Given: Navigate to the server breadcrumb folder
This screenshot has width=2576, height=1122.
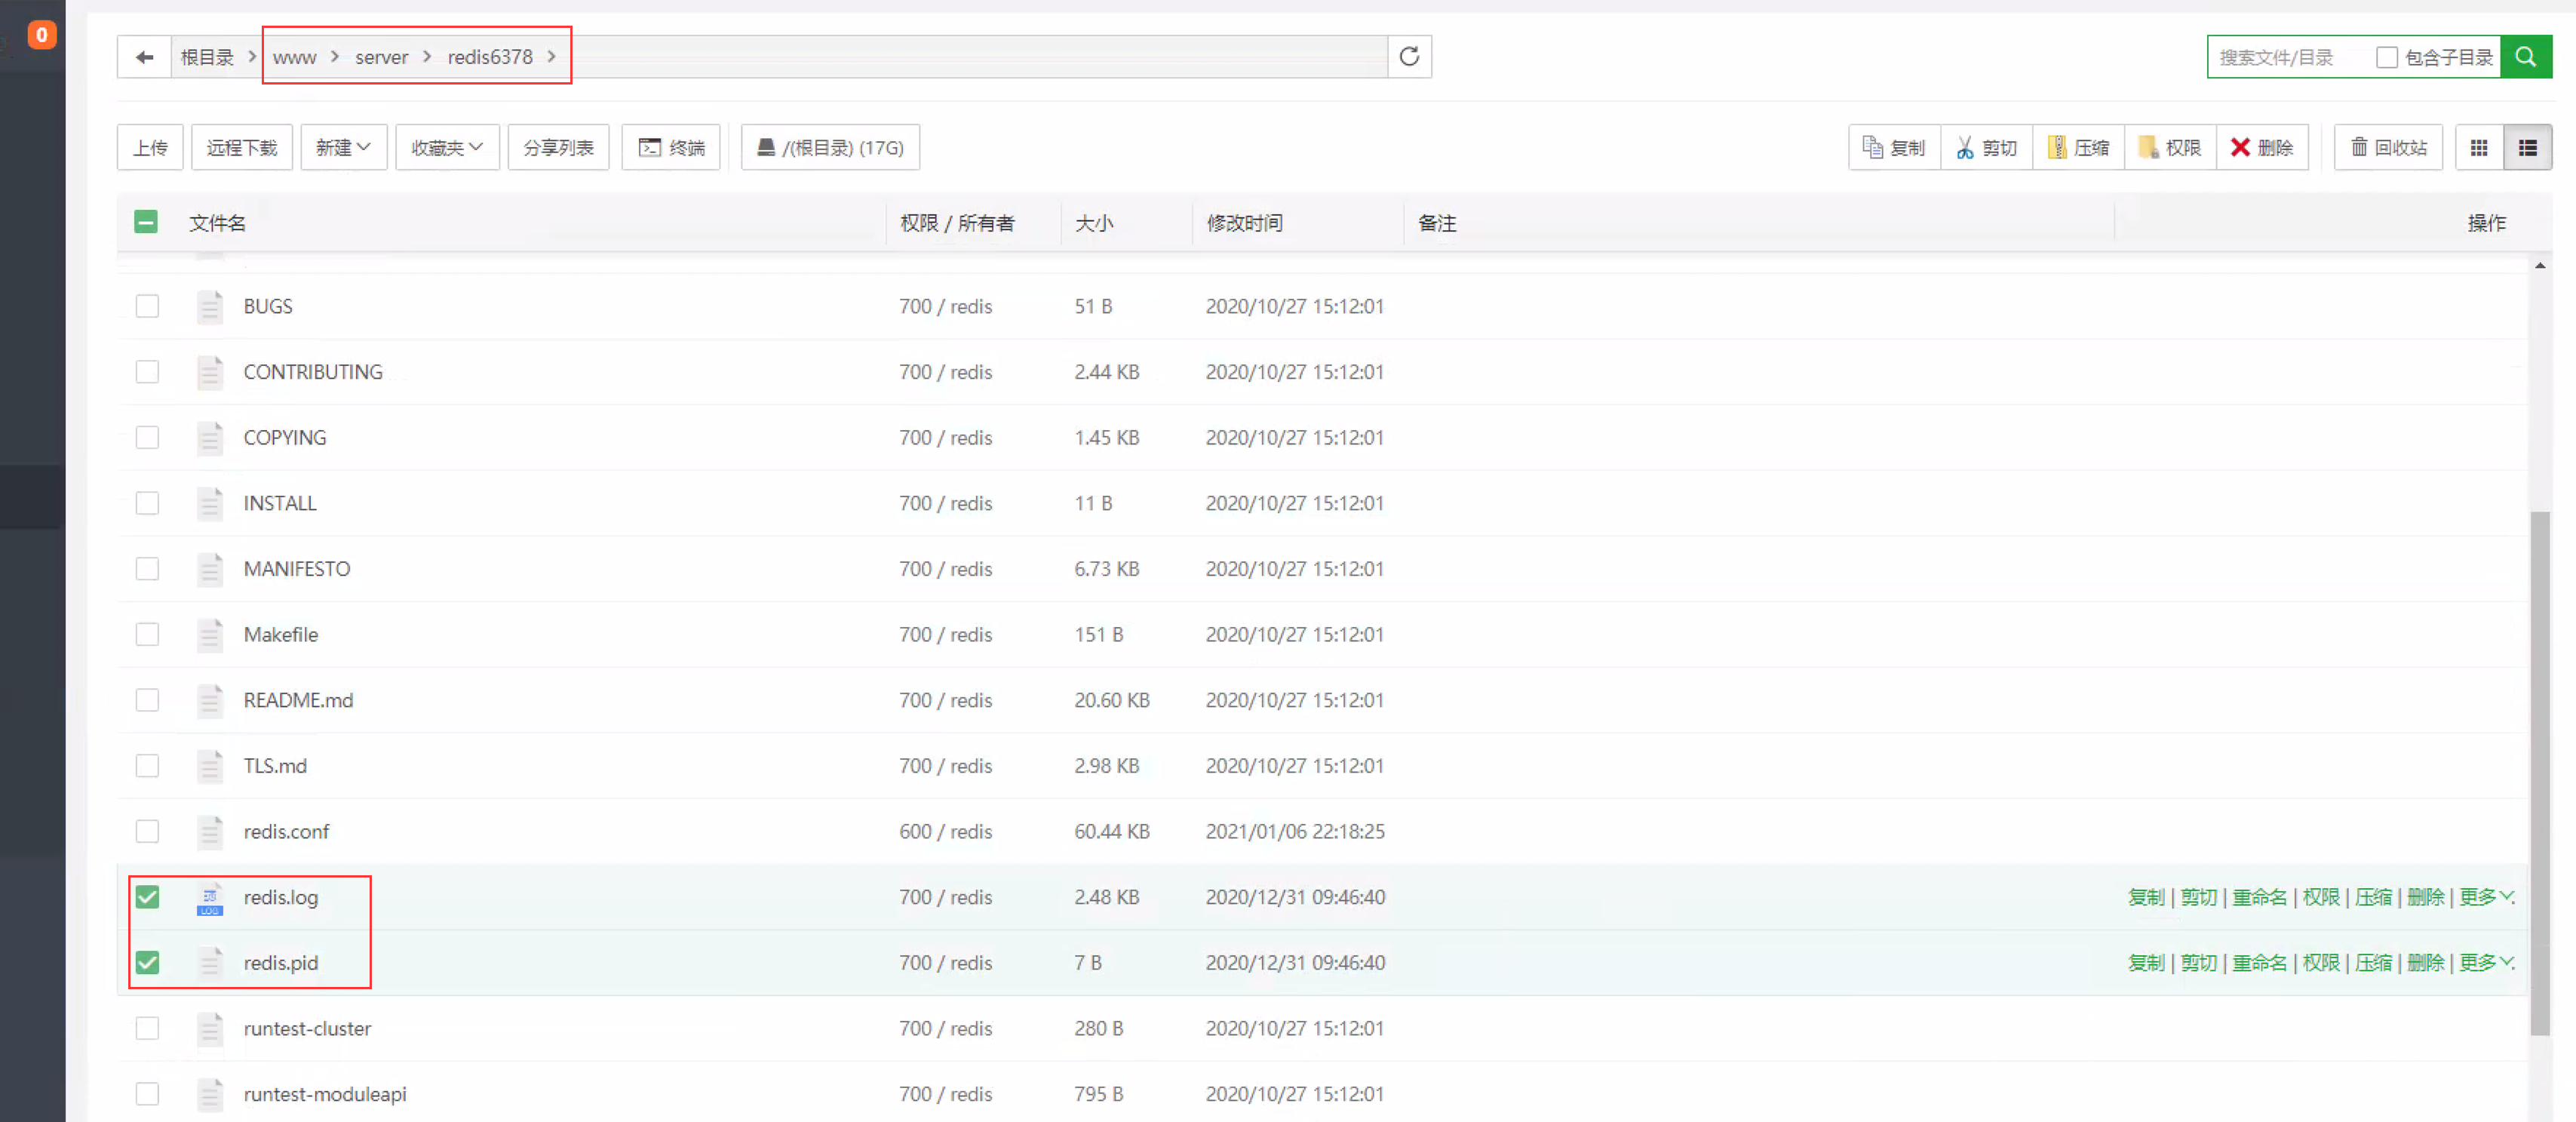Looking at the screenshot, I should click(381, 57).
